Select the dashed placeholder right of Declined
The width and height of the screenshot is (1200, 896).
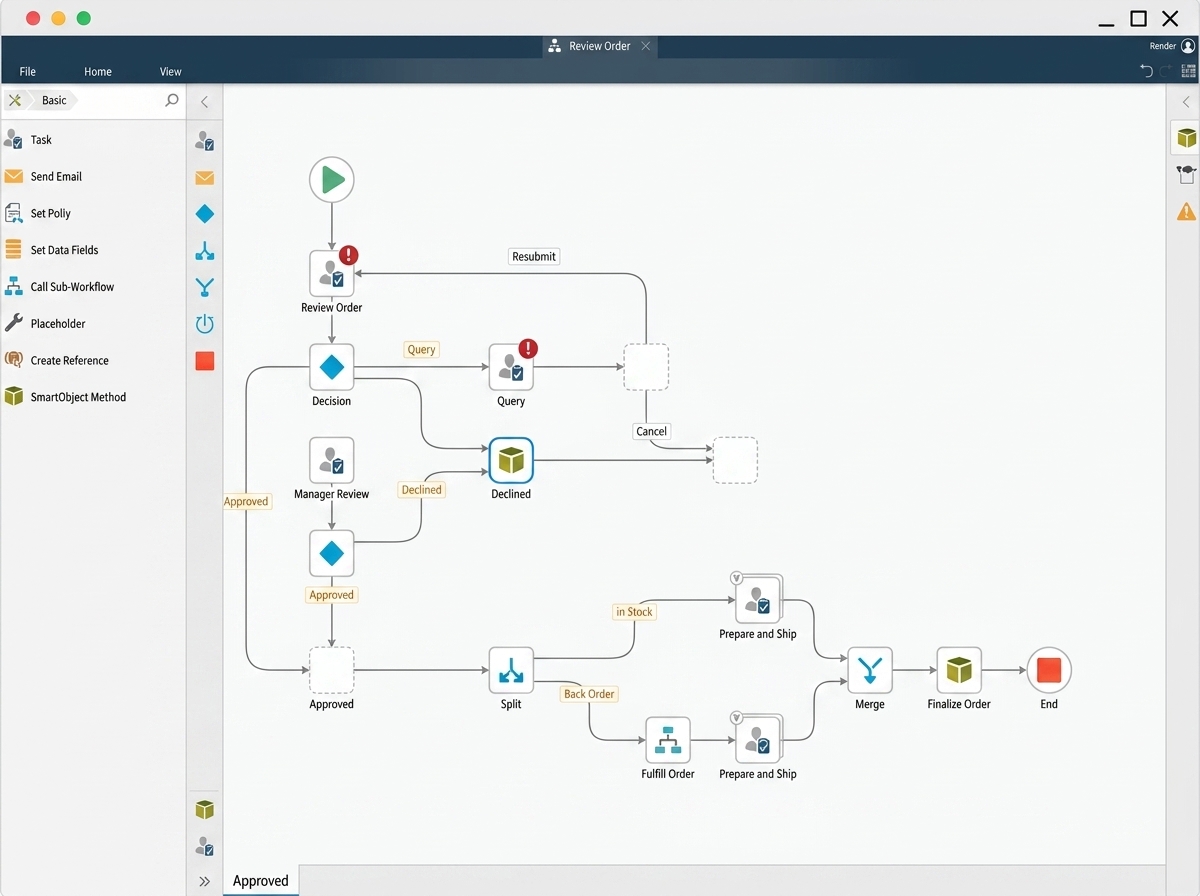click(x=735, y=460)
